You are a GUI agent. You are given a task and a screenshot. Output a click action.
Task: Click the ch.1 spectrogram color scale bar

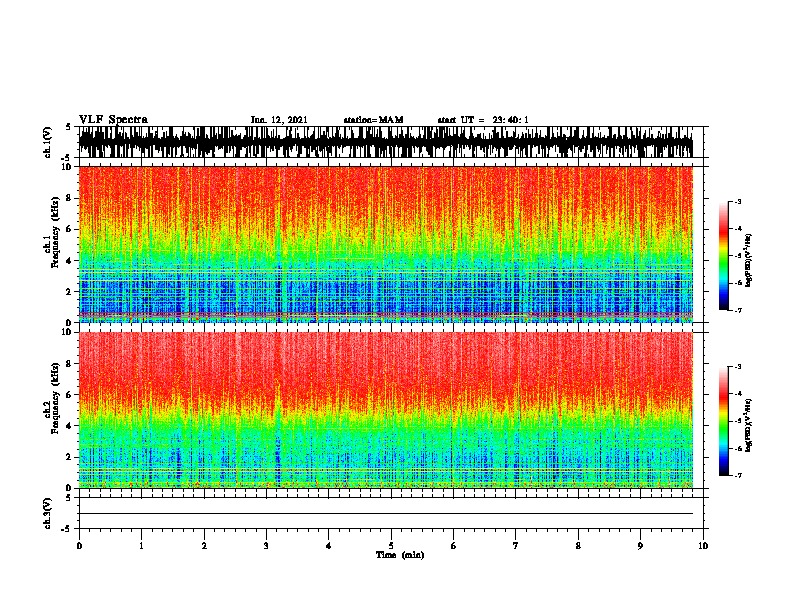click(x=724, y=256)
